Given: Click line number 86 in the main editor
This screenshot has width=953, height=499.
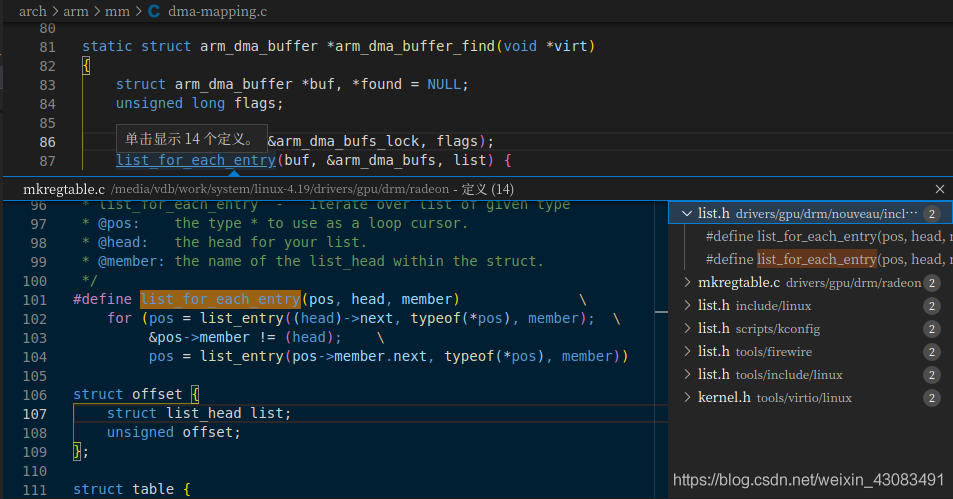Looking at the screenshot, I should 47,142.
